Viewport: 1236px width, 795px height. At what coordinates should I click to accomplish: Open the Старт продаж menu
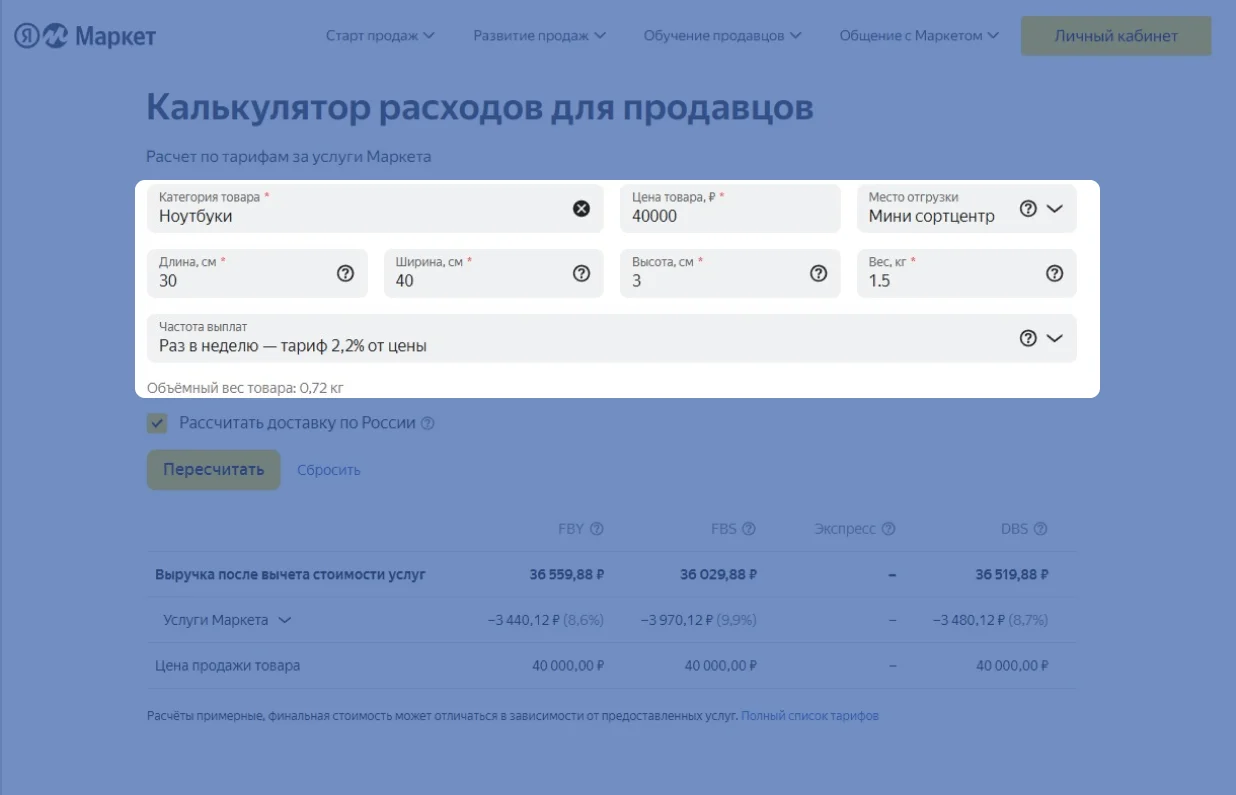tap(380, 36)
